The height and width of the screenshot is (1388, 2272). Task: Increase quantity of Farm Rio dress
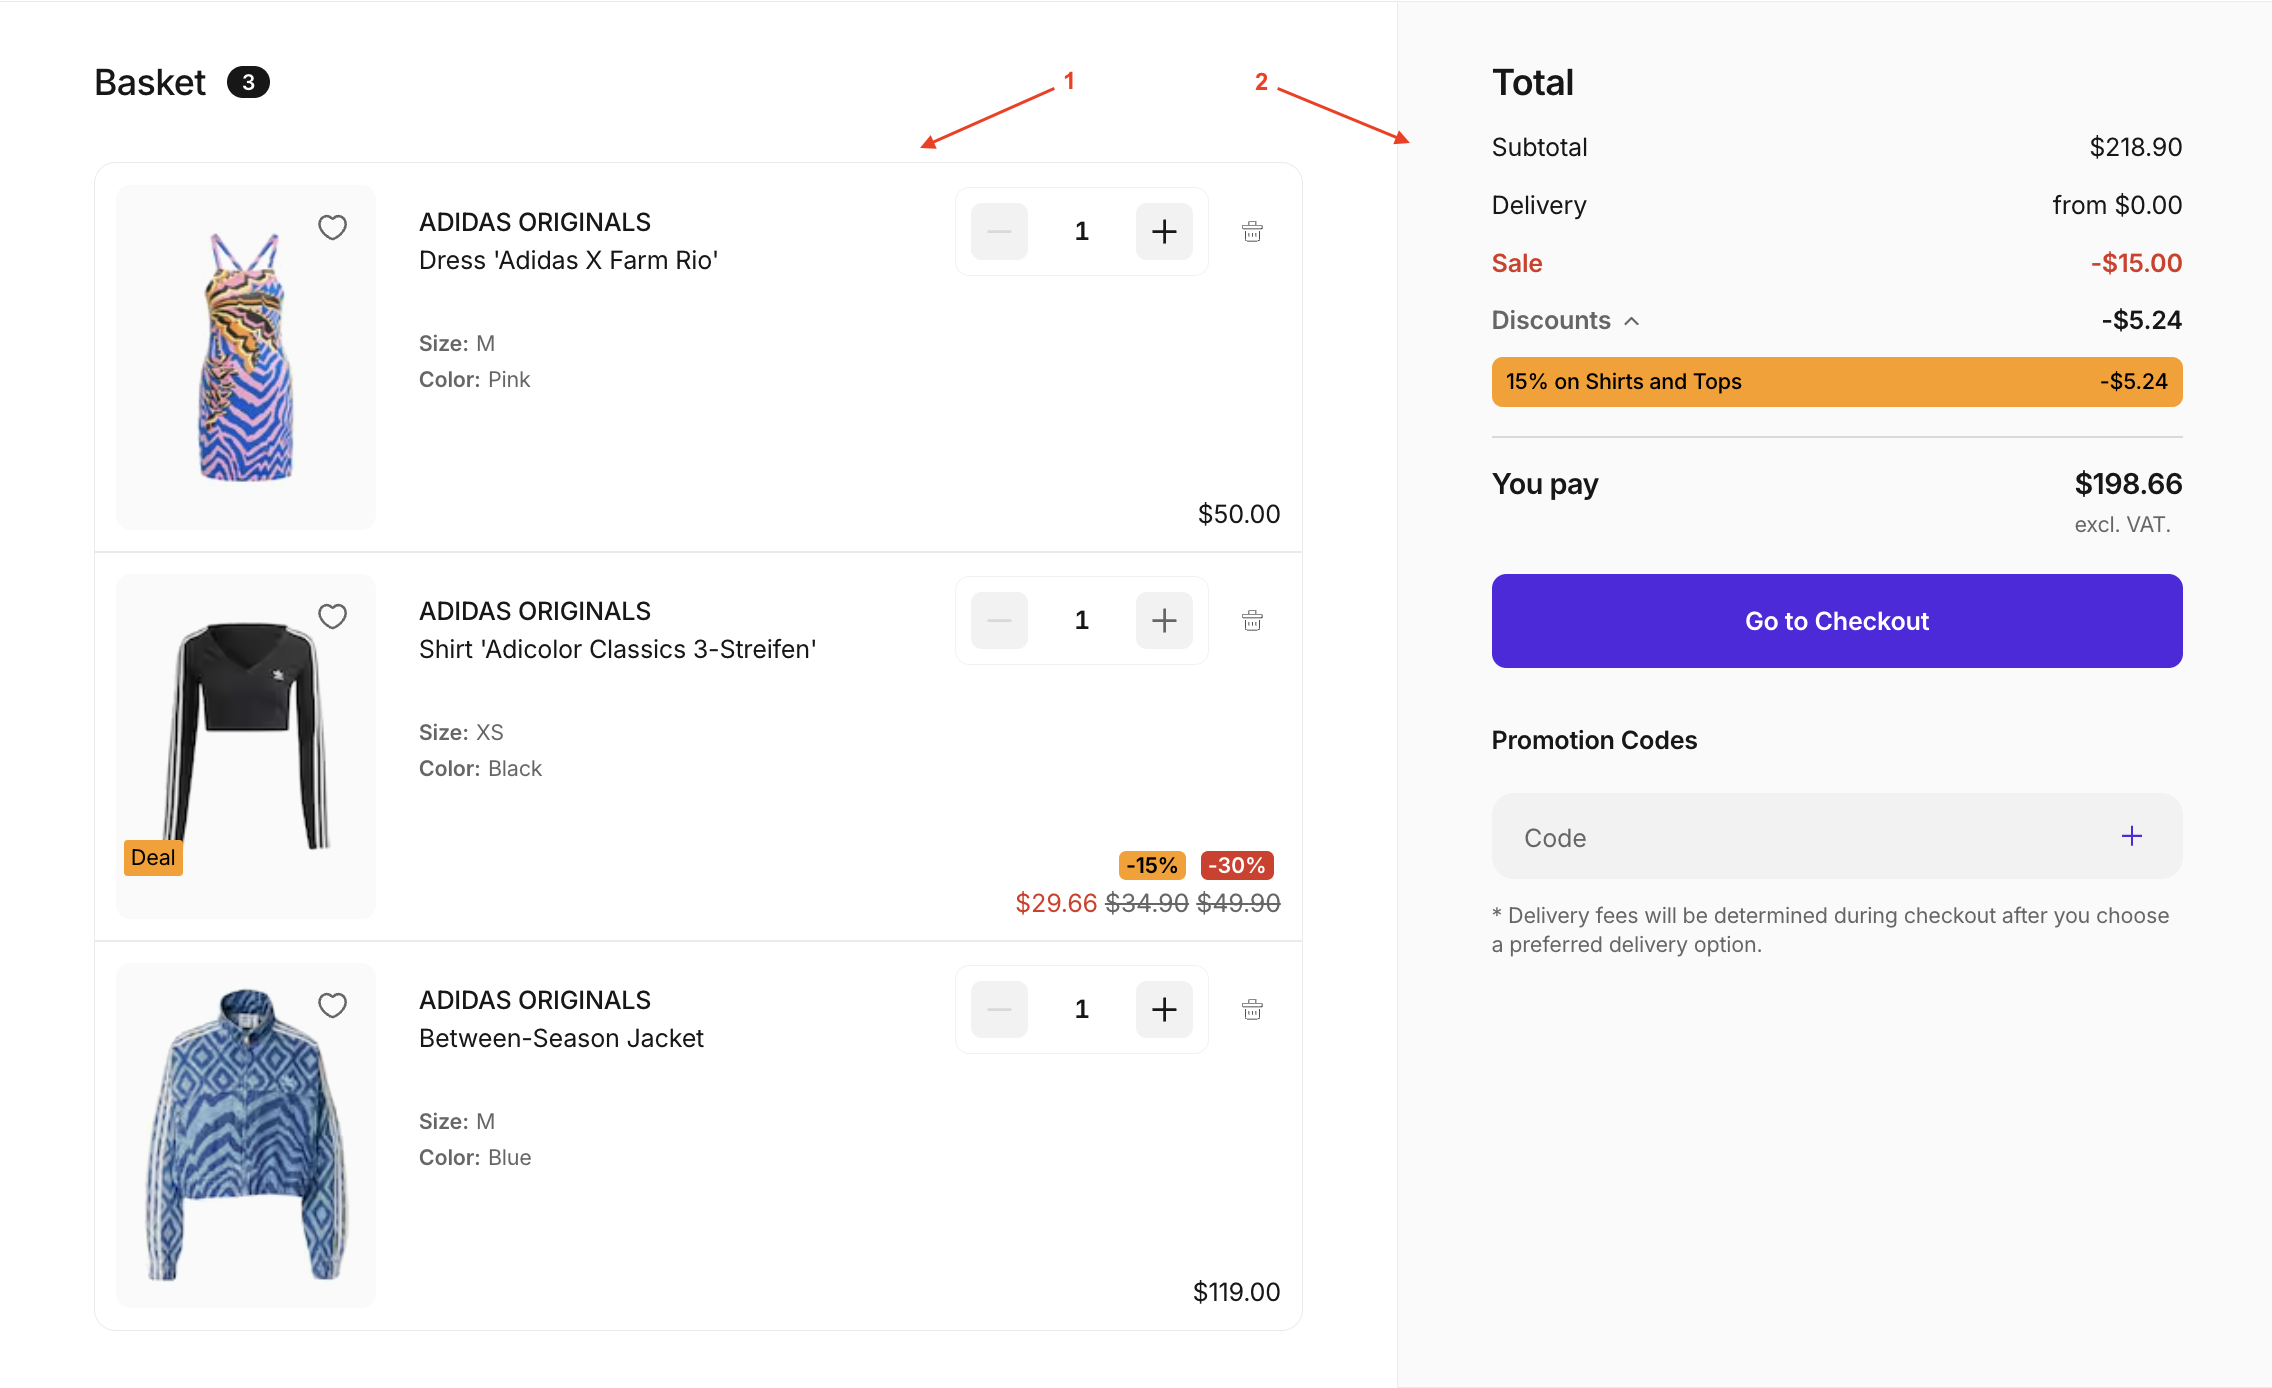click(1164, 232)
